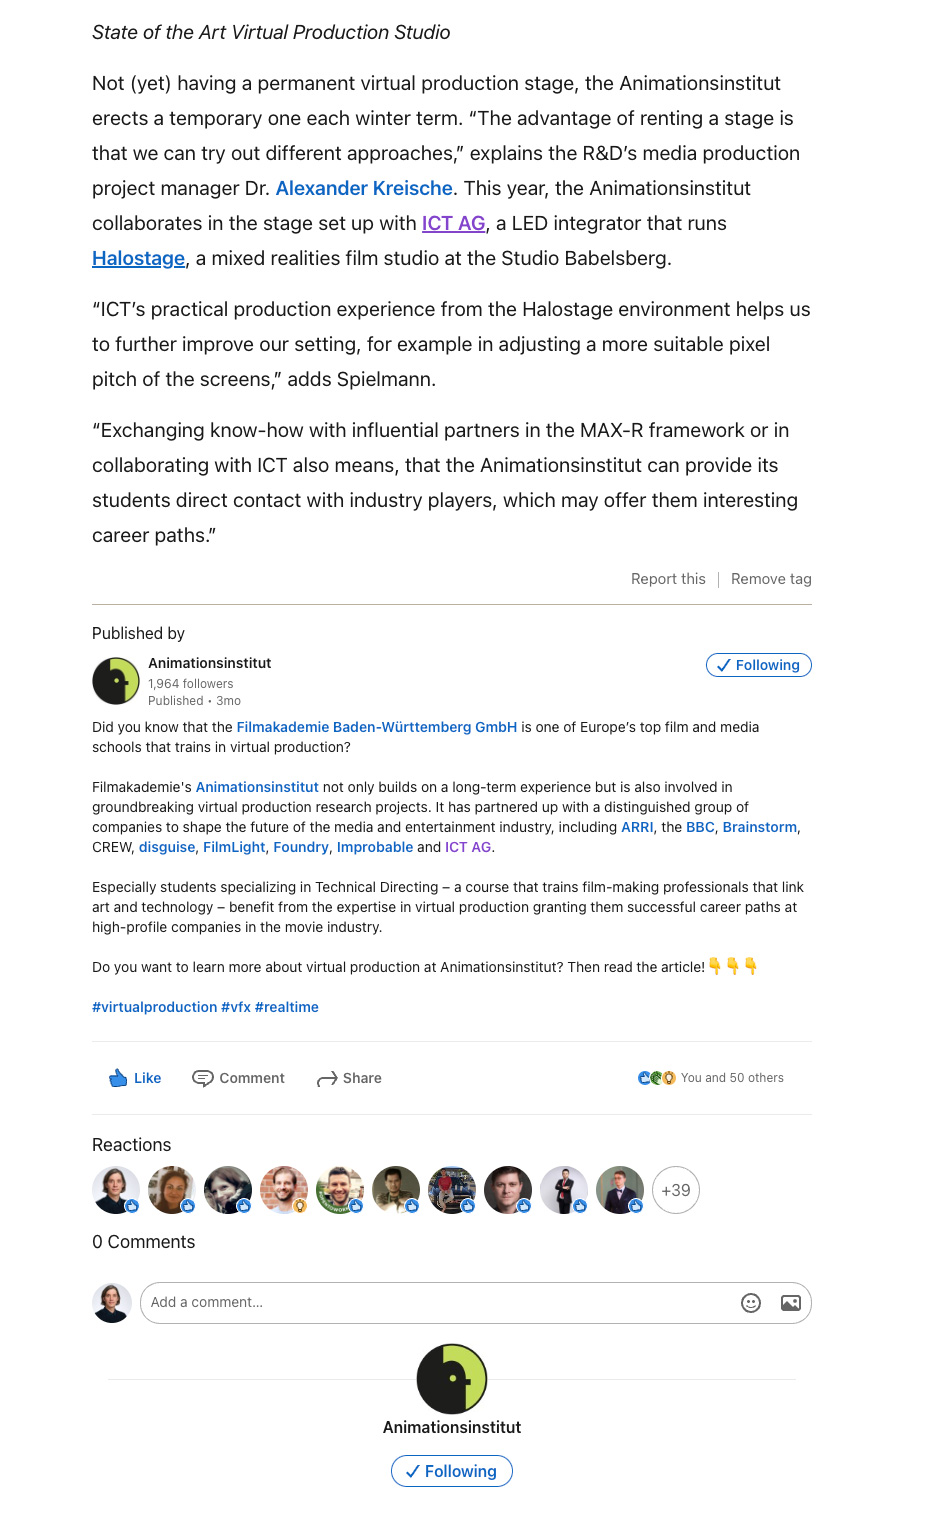Expand the +39 more reactions
The width and height of the screenshot is (926, 1520).
click(676, 1190)
